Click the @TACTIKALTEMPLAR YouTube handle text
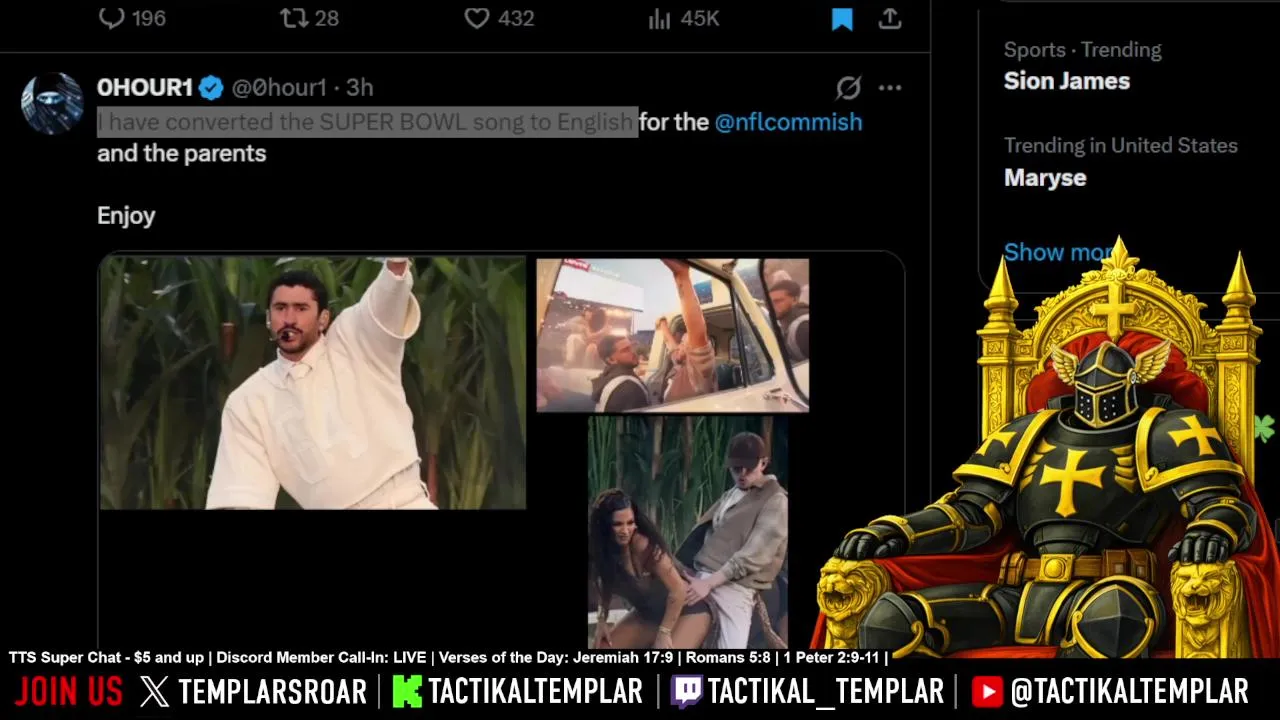Image resolution: width=1280 pixels, height=720 pixels. click(1129, 691)
